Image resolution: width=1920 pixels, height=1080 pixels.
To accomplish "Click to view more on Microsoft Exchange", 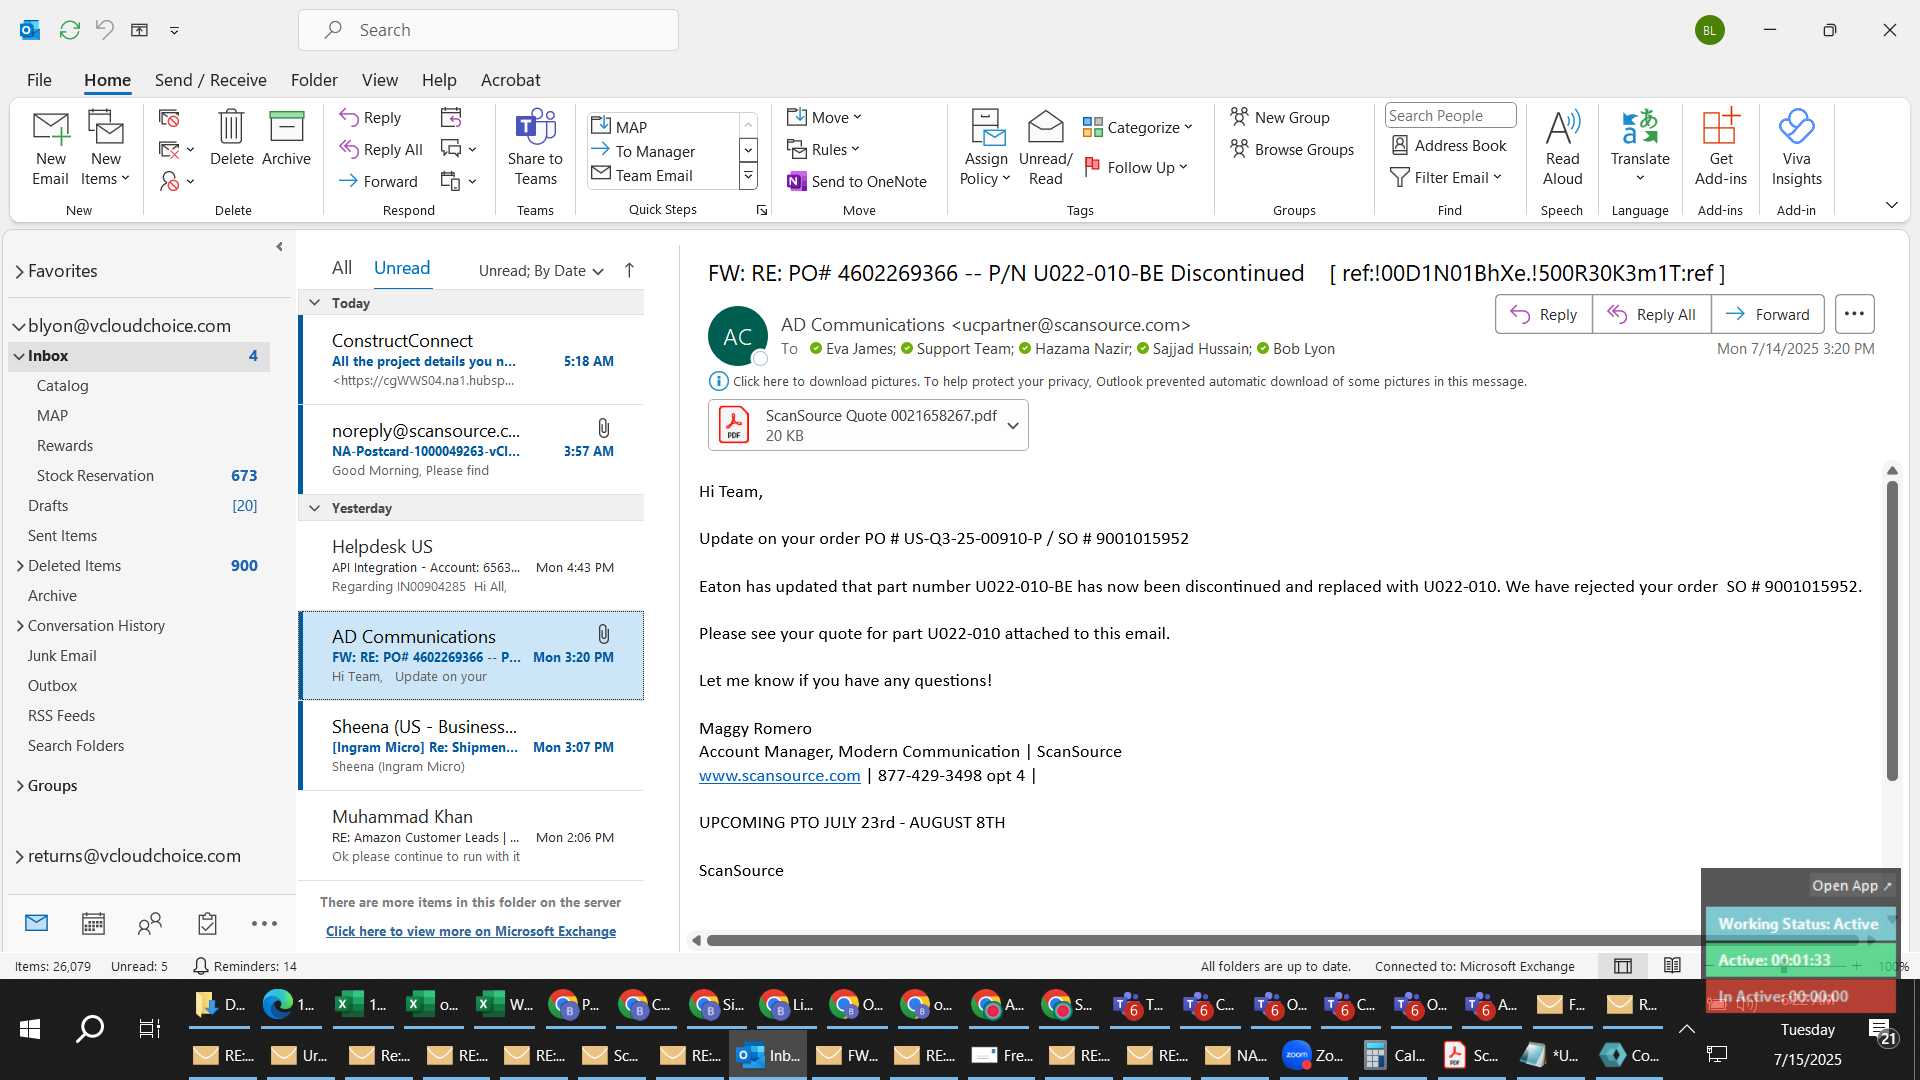I will tap(471, 931).
